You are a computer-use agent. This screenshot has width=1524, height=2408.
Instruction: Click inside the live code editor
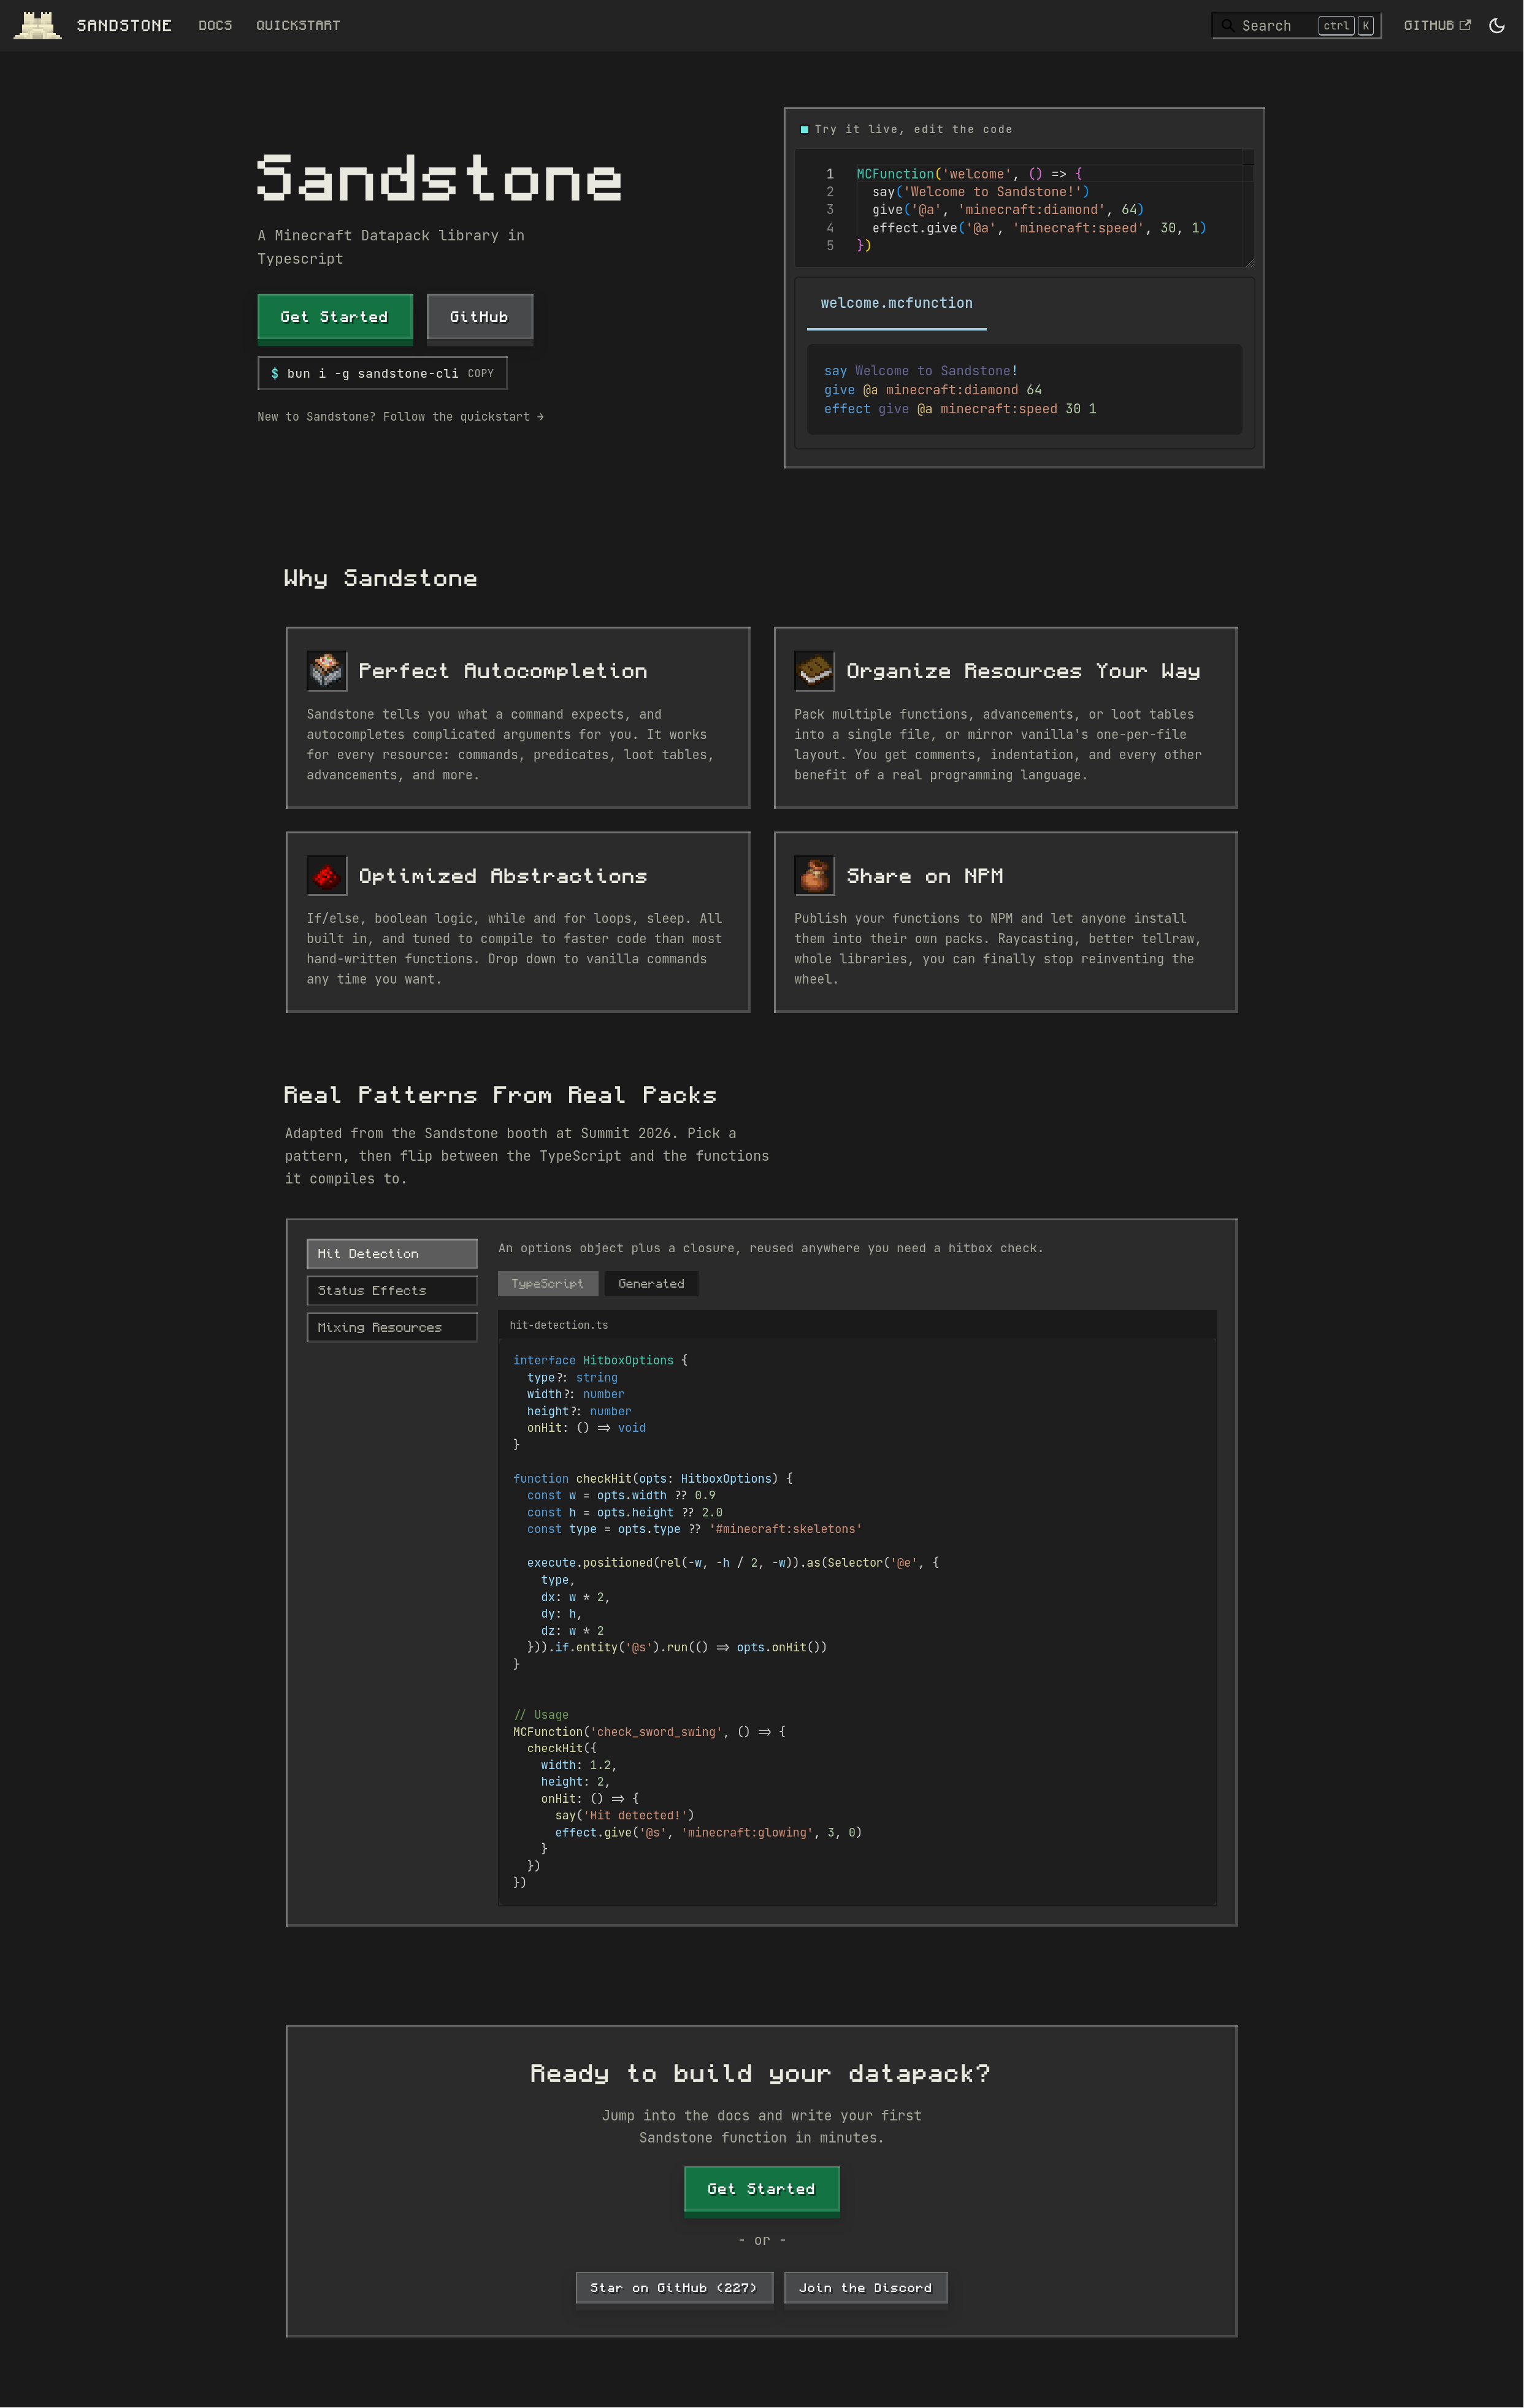pyautogui.click(x=1024, y=209)
